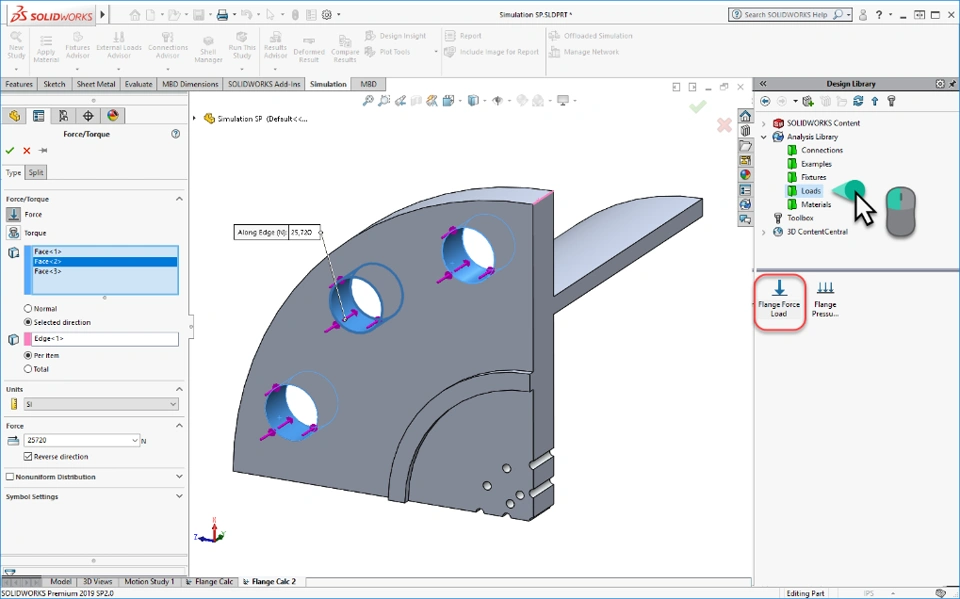
Task: Open Design Library settings gear
Action: pos(940,84)
